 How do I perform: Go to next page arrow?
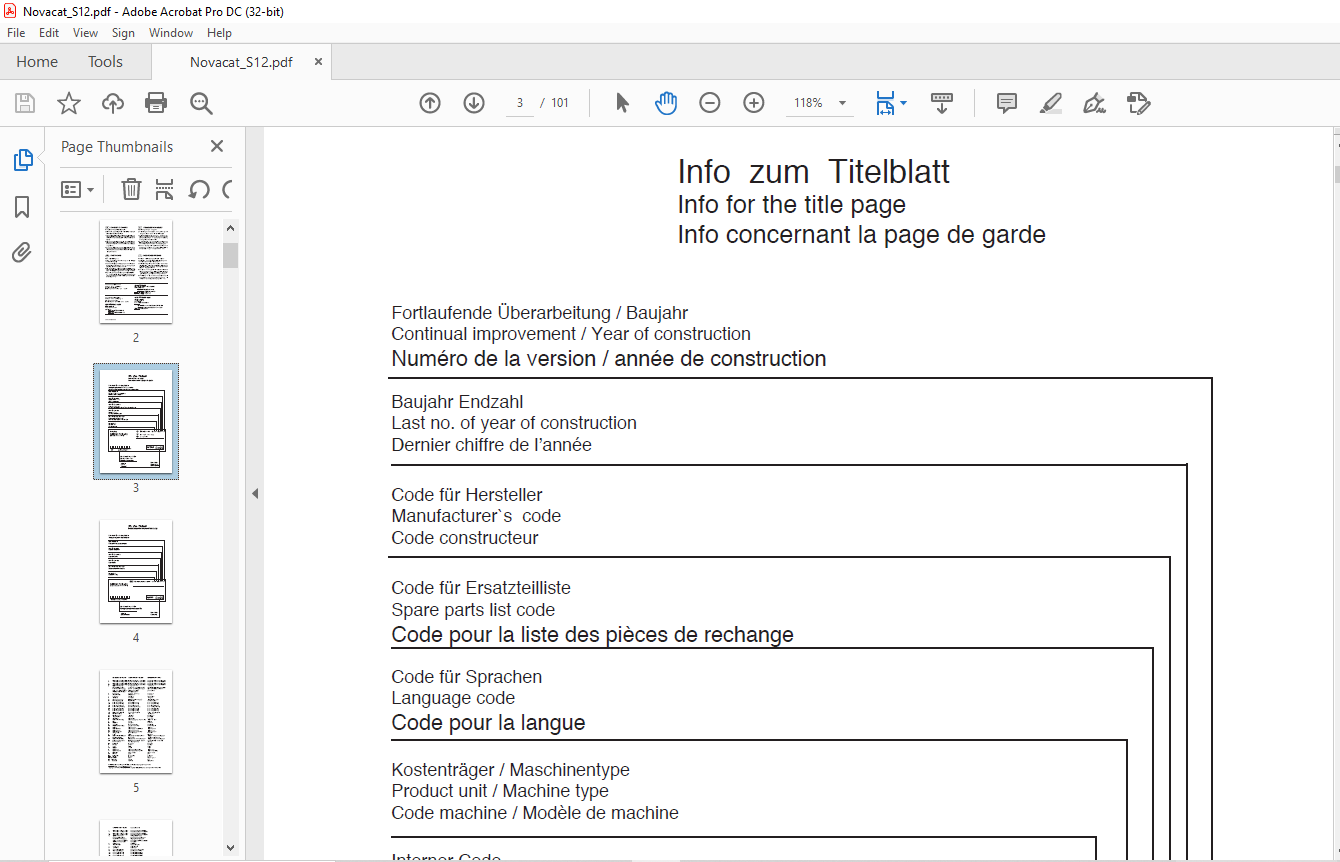point(474,103)
